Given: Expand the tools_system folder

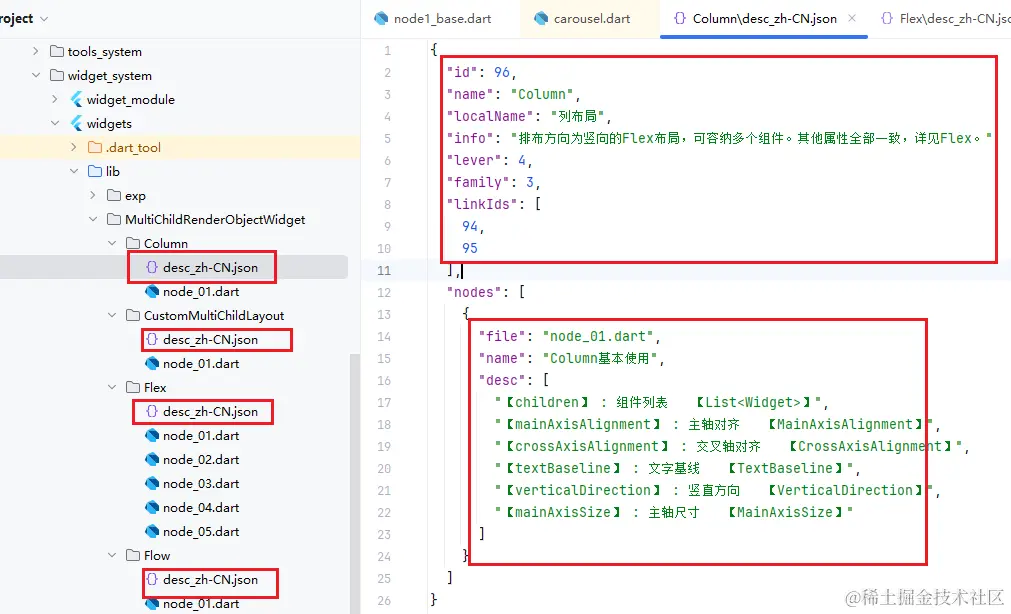Looking at the screenshot, I should 35,51.
